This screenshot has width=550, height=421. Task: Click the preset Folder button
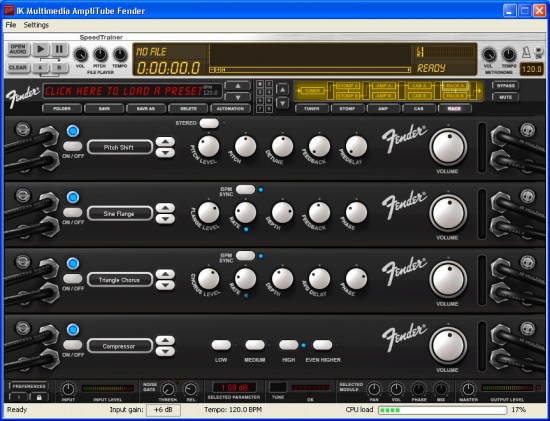pyautogui.click(x=62, y=108)
